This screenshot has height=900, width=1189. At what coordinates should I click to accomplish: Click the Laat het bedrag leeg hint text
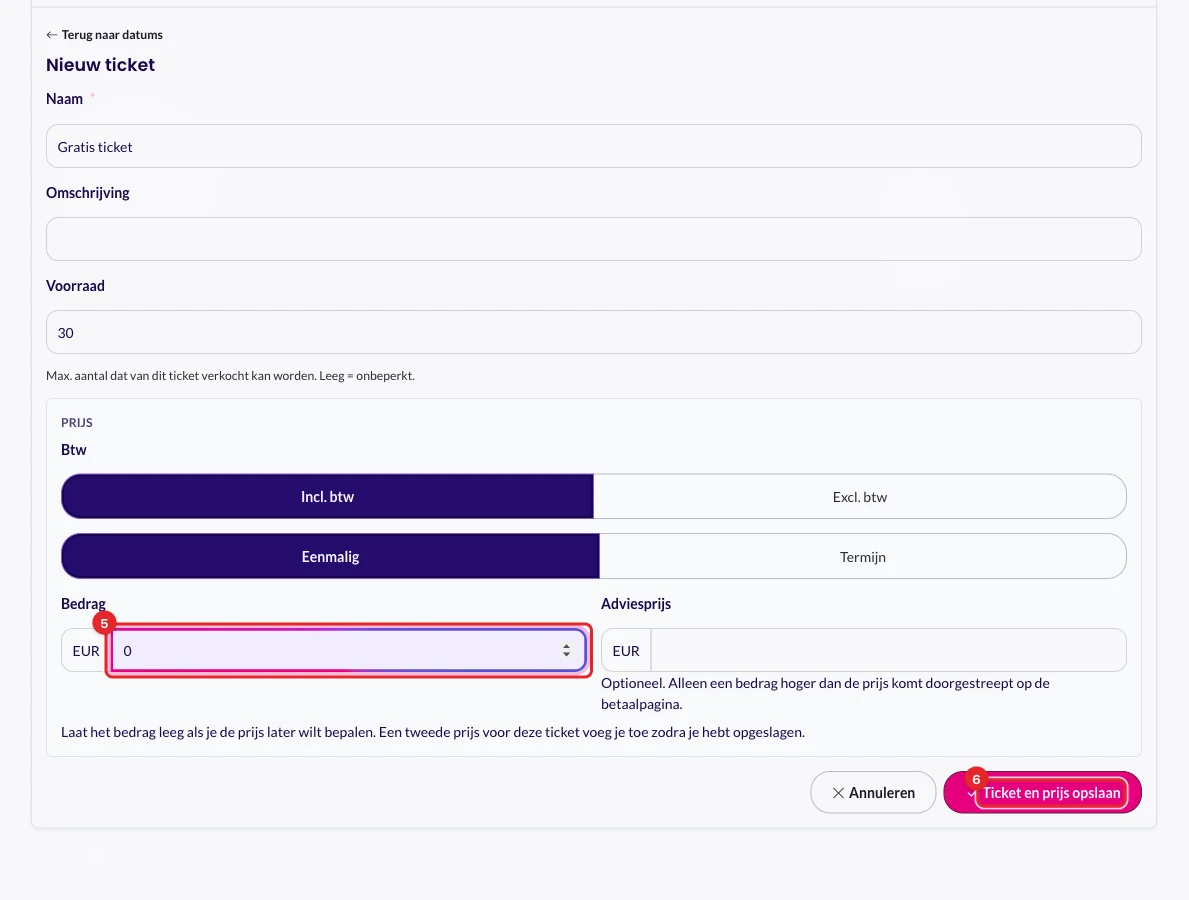433,732
